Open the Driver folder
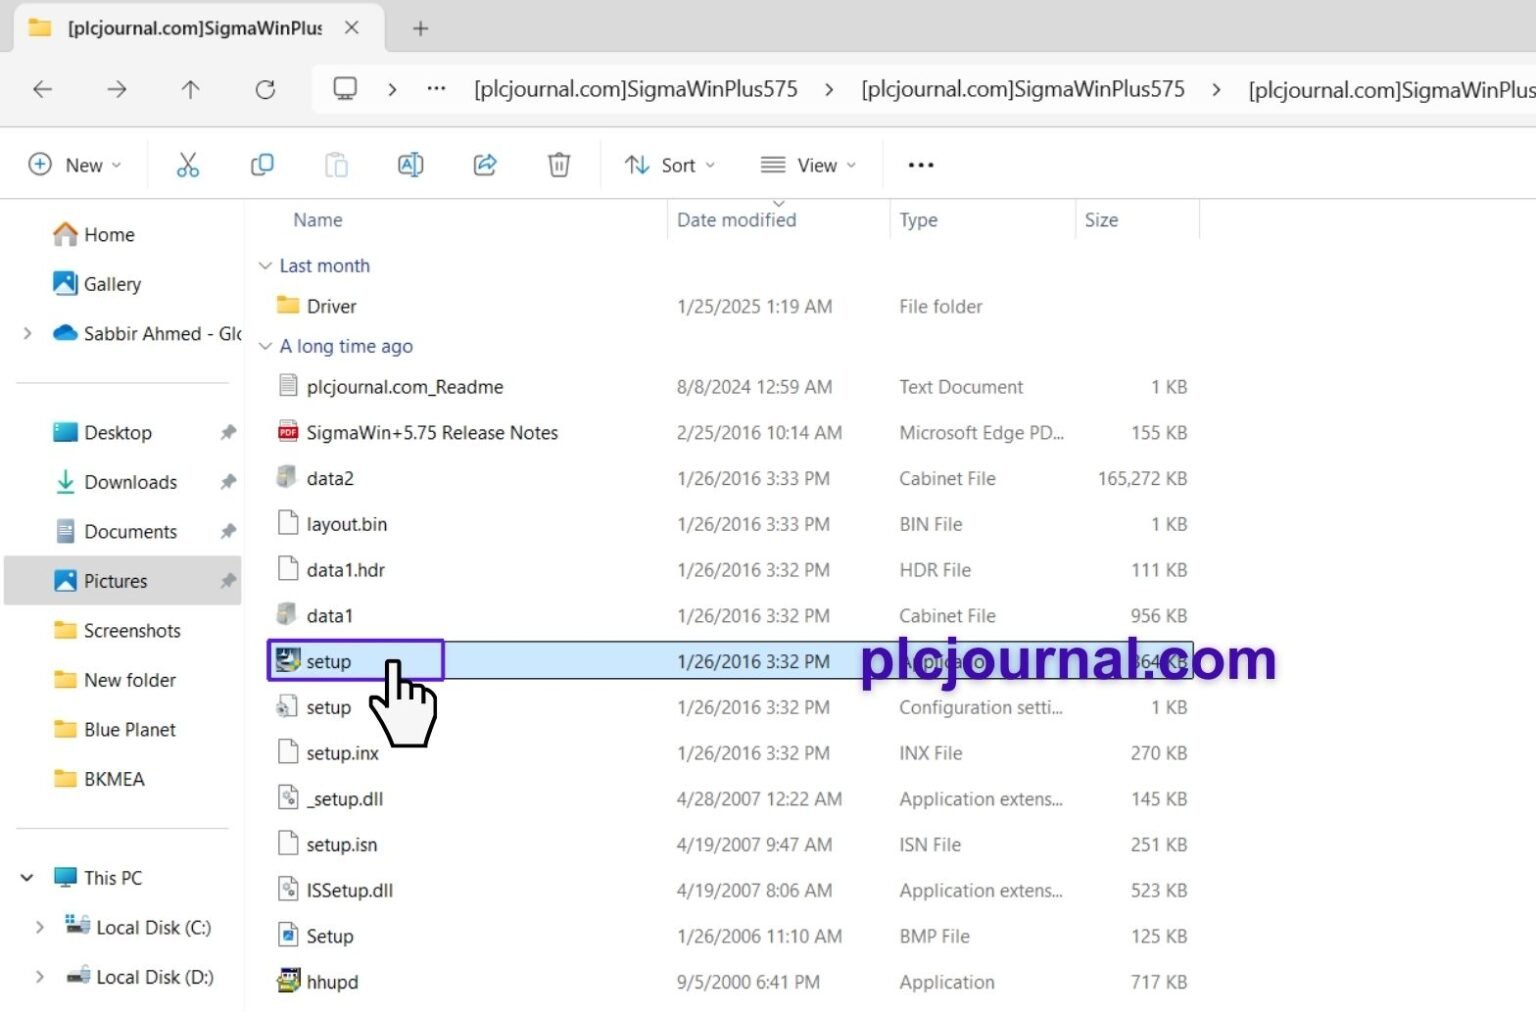Viewport: 1536px width, 1012px height. point(331,306)
